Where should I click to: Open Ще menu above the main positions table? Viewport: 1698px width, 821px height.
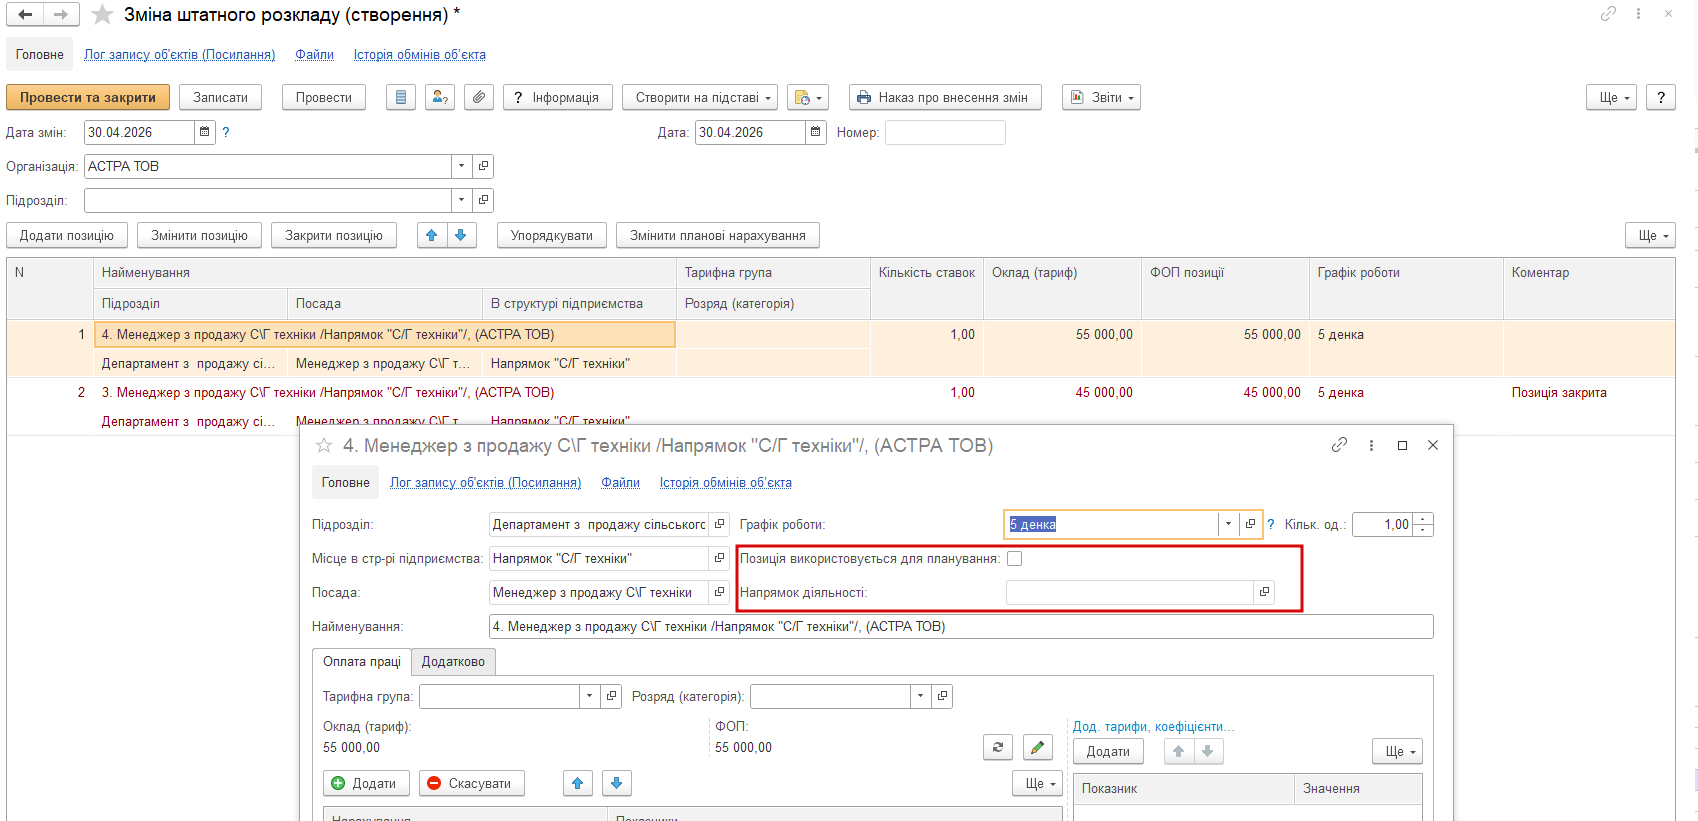tap(1650, 235)
